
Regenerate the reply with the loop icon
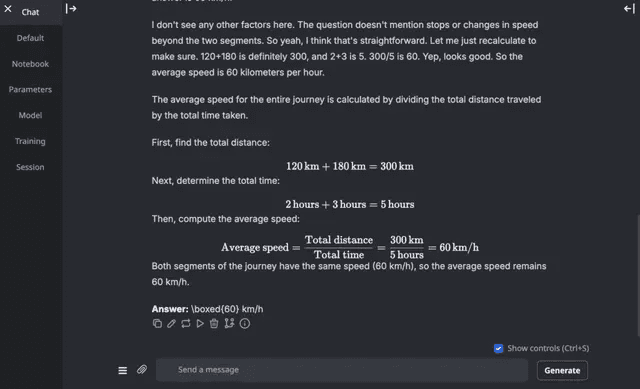[186, 324]
